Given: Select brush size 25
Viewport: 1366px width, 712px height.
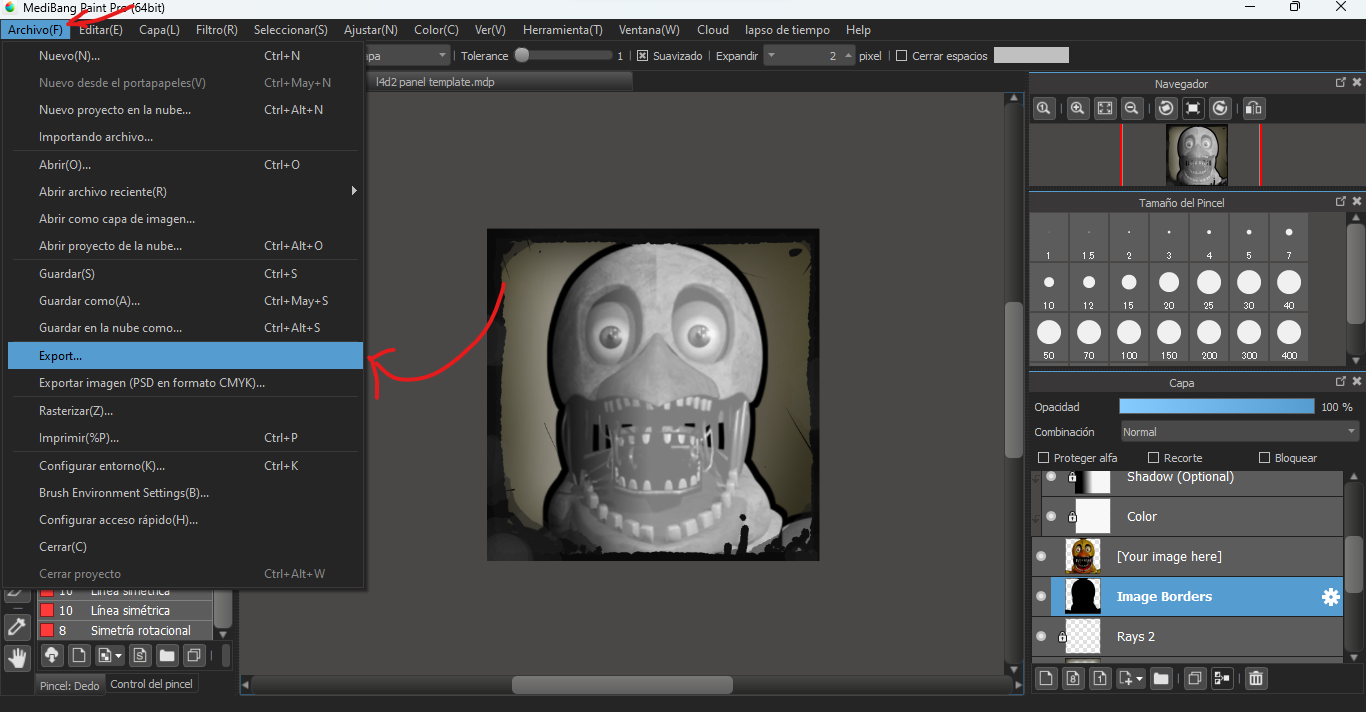Looking at the screenshot, I should pos(1209,288).
